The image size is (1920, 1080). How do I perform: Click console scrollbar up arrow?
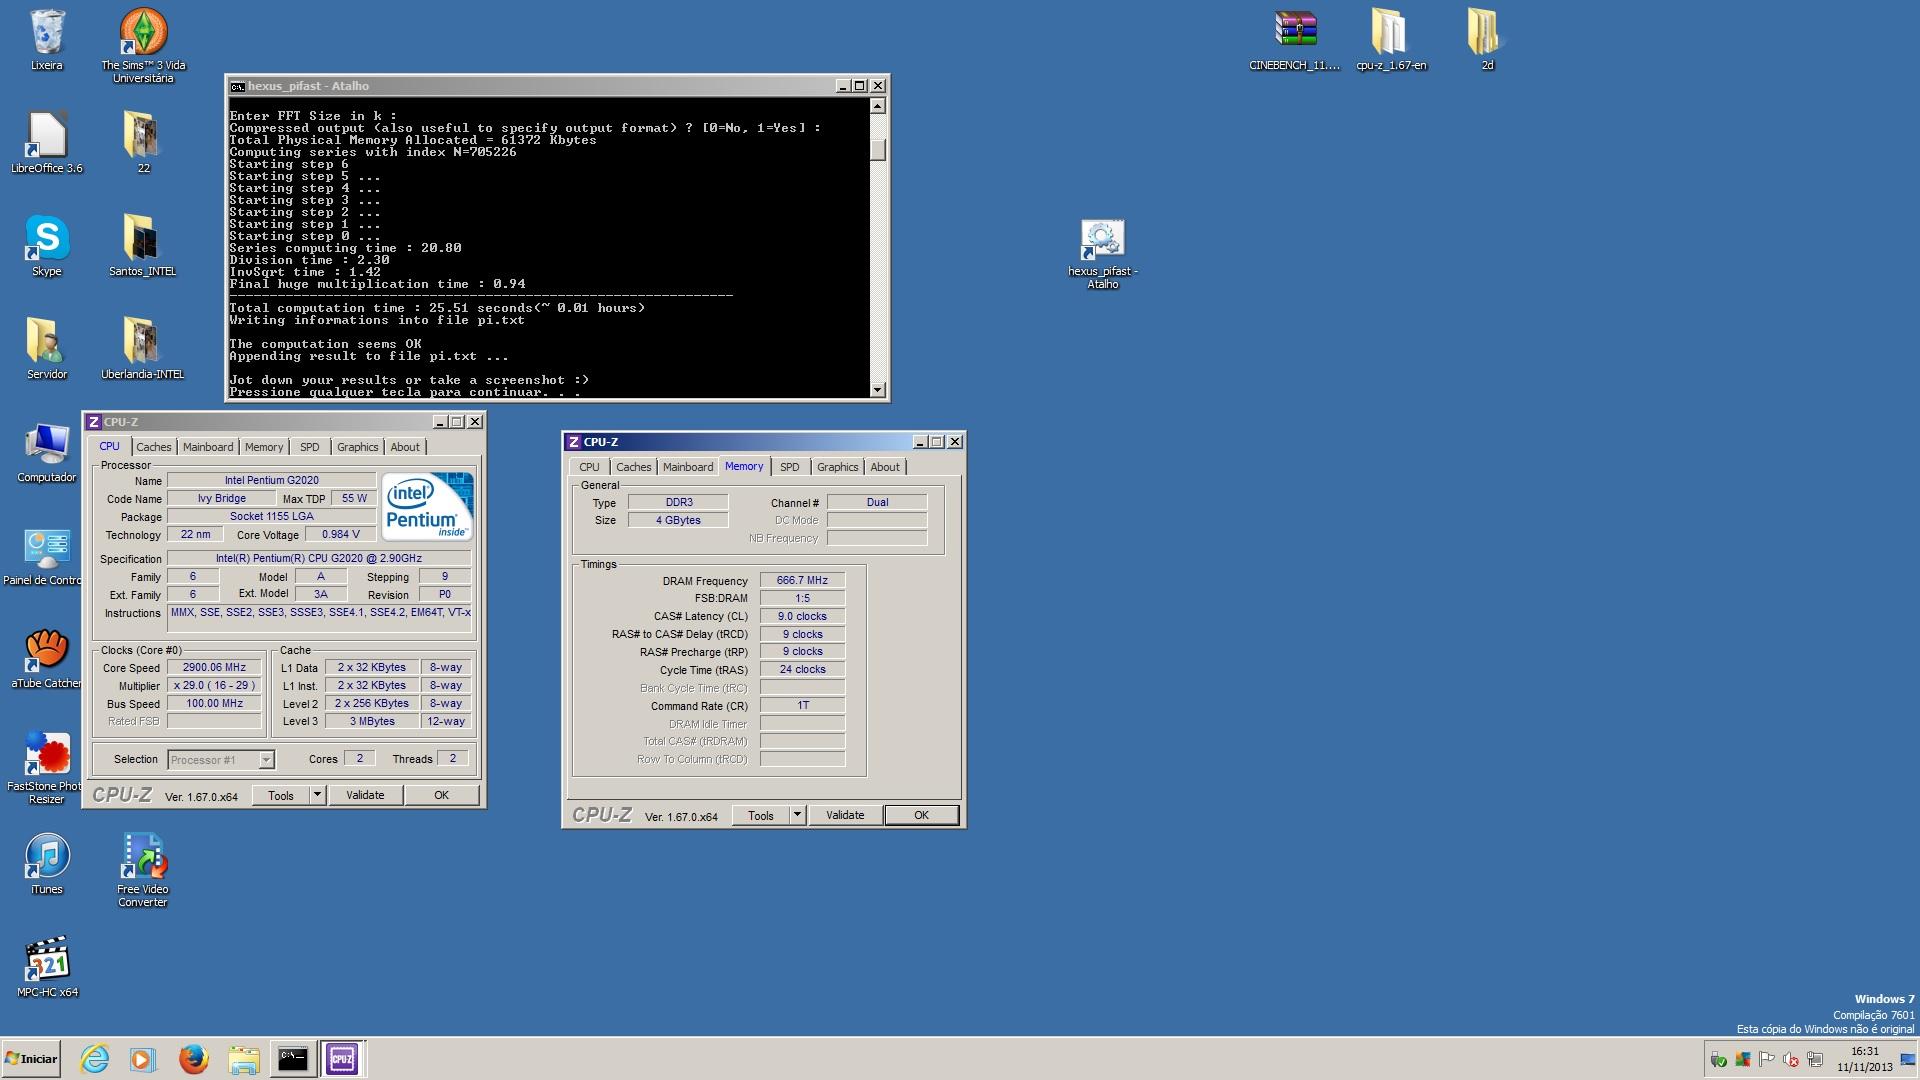[x=877, y=106]
